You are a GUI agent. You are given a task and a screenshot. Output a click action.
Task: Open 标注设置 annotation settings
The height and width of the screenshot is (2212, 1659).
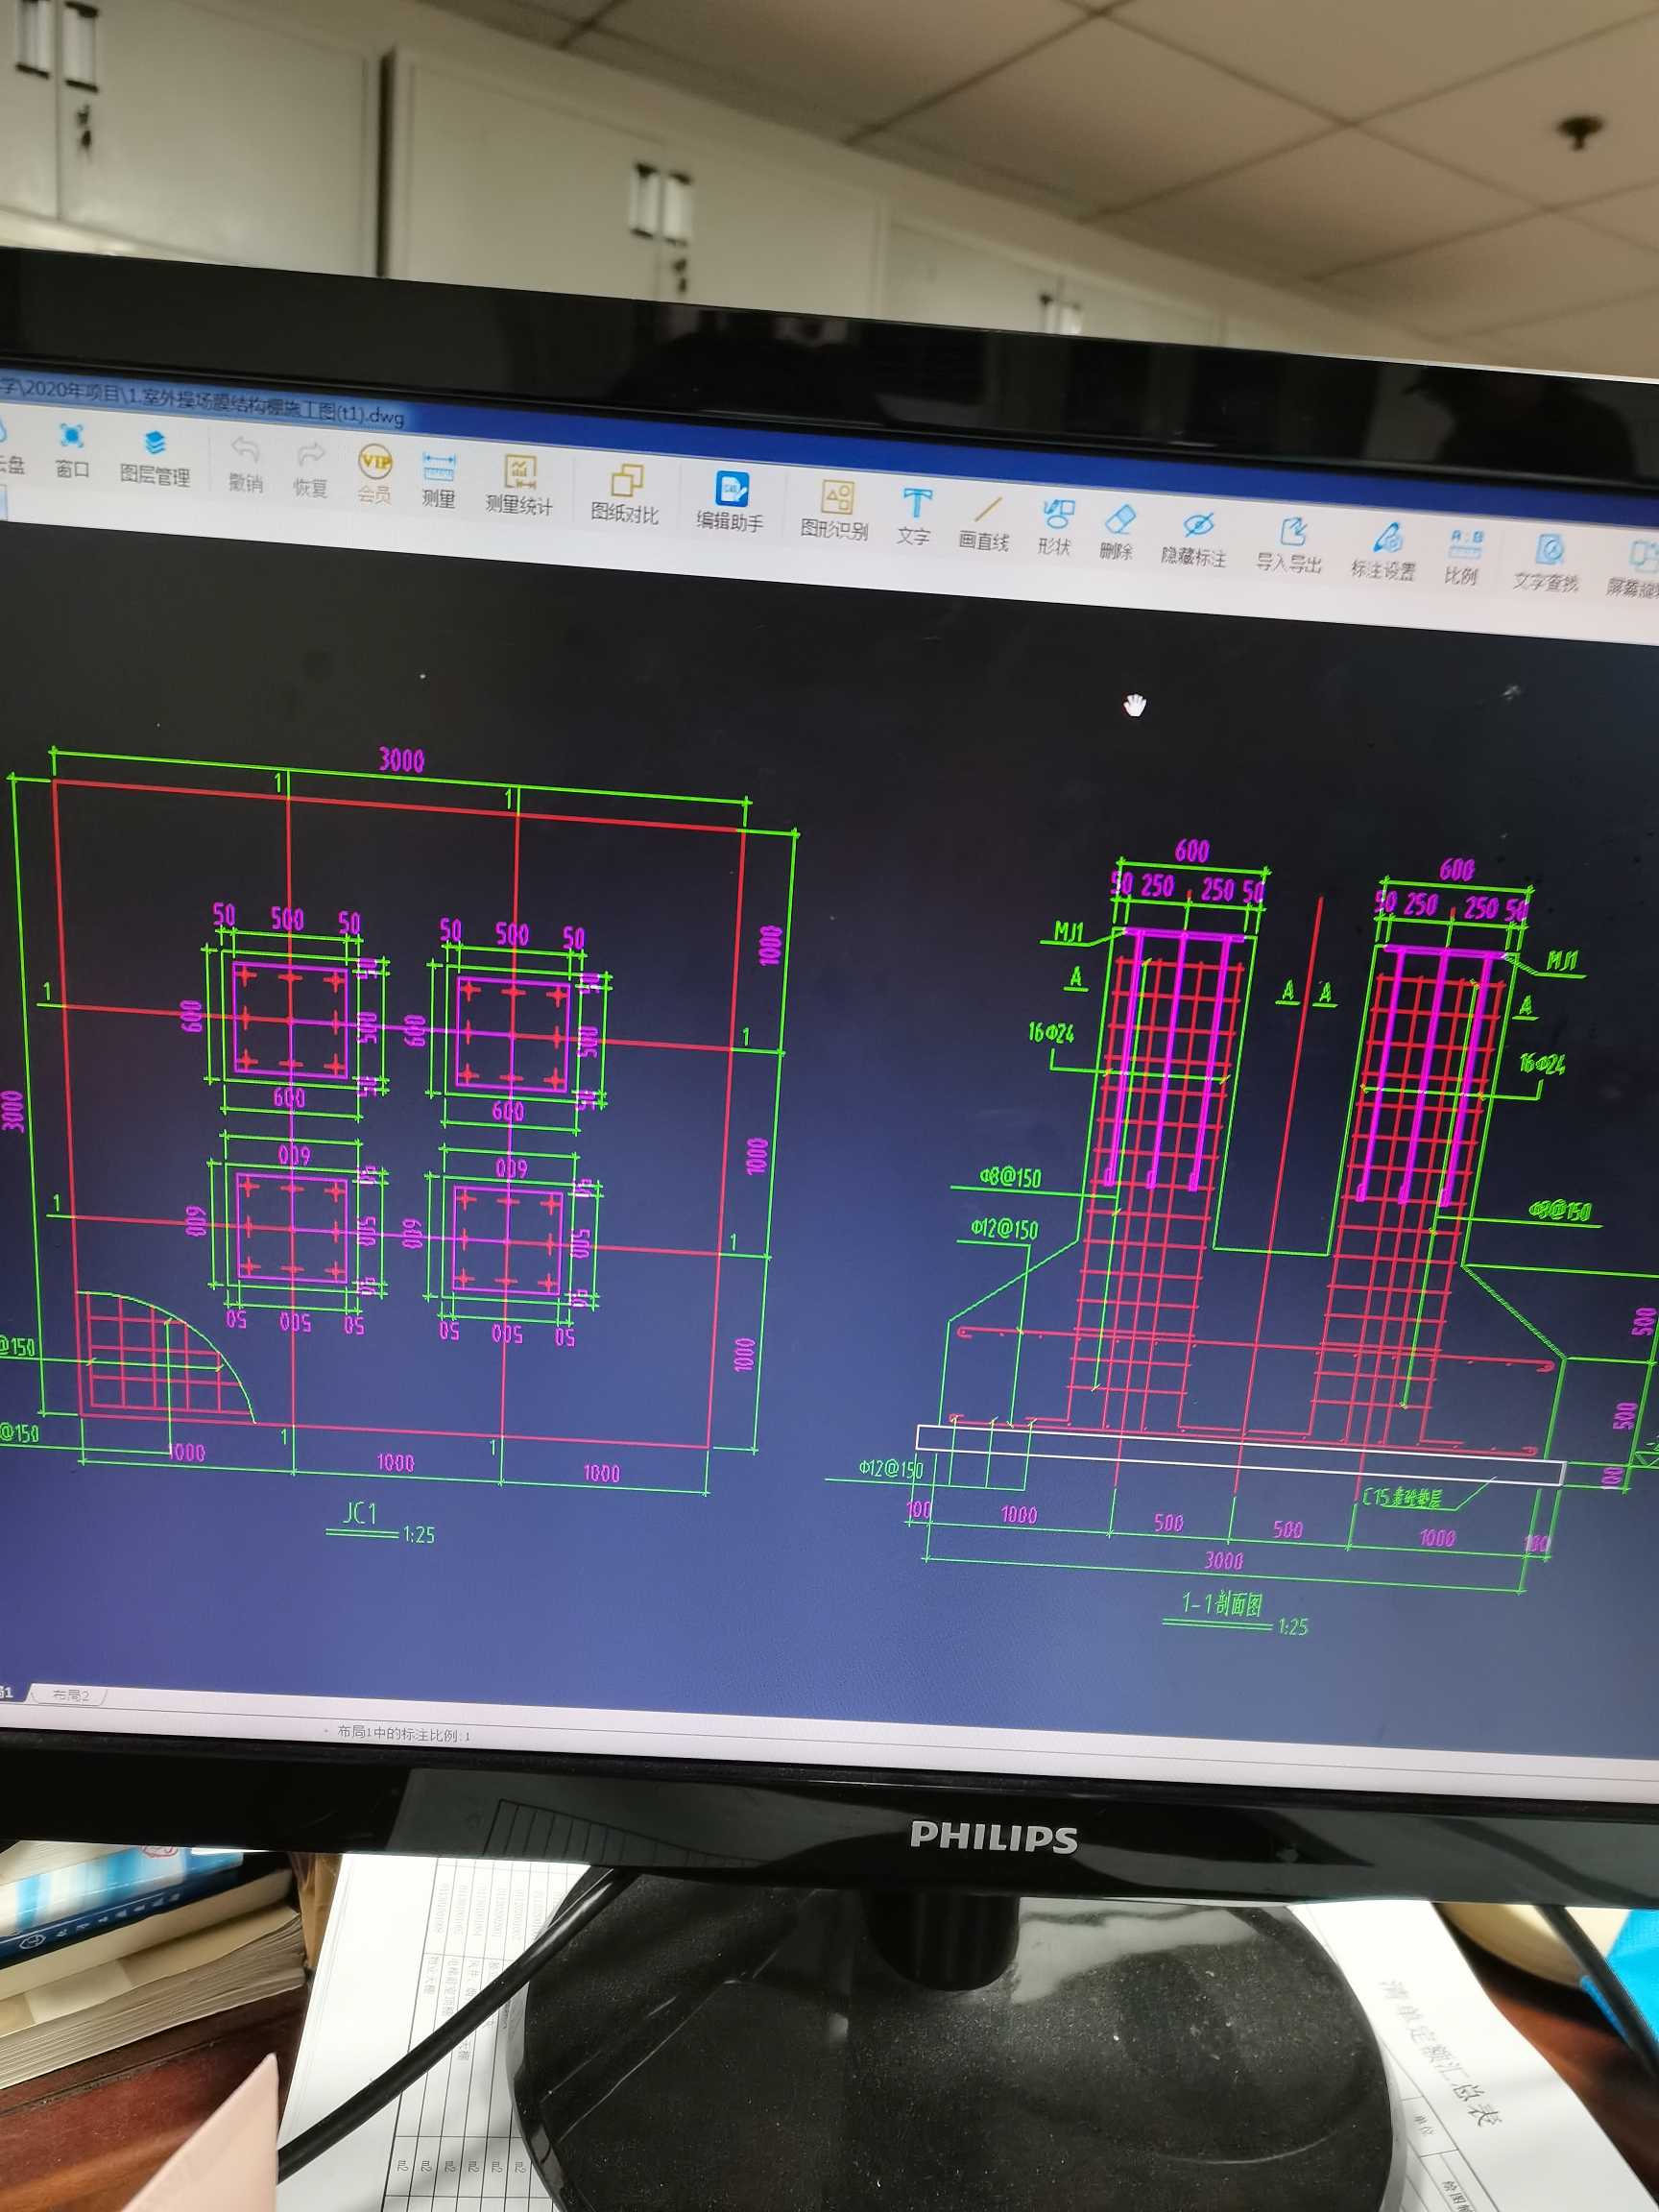[1384, 552]
